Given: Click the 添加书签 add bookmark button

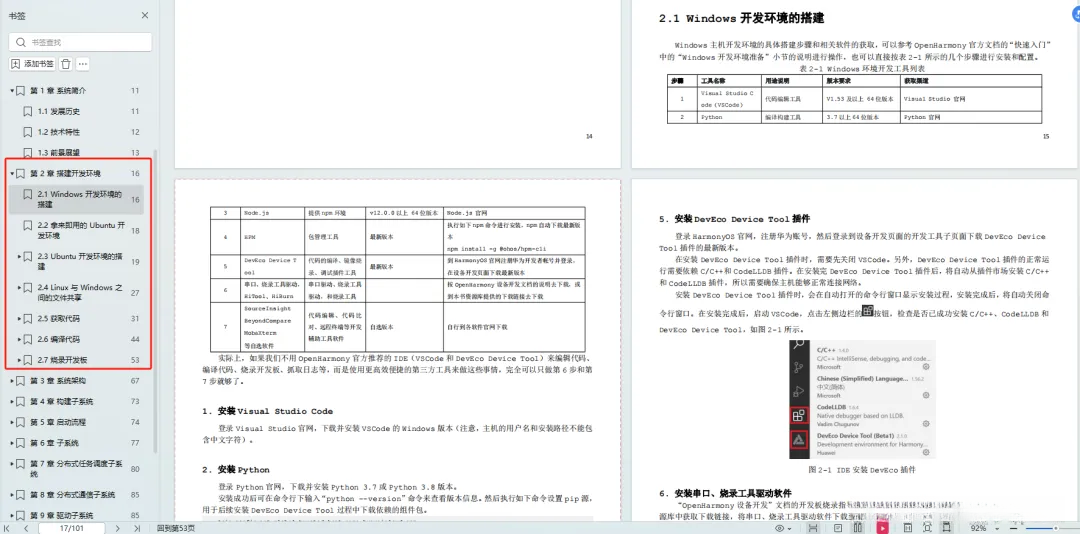Looking at the screenshot, I should 32,63.
